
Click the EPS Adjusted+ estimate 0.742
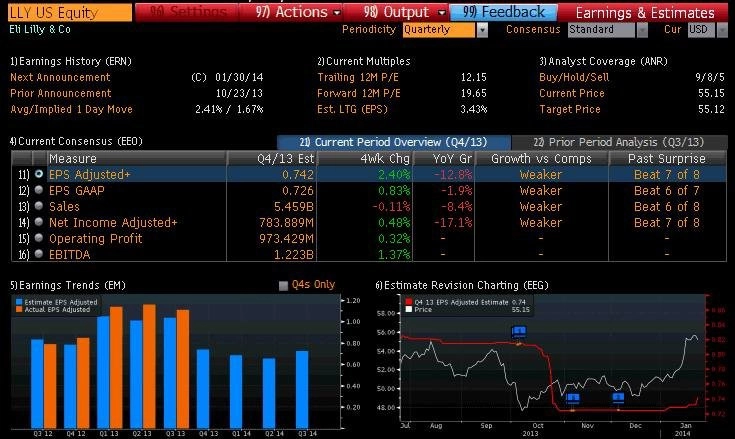pos(298,175)
